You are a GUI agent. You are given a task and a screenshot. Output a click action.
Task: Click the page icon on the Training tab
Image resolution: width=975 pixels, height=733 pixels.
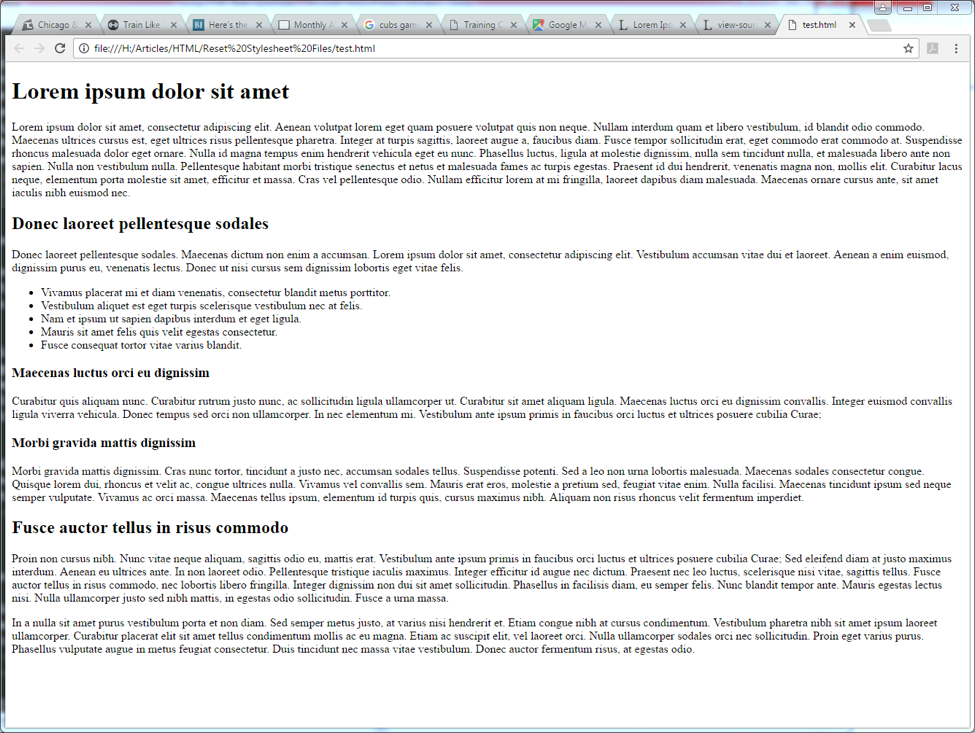(454, 25)
